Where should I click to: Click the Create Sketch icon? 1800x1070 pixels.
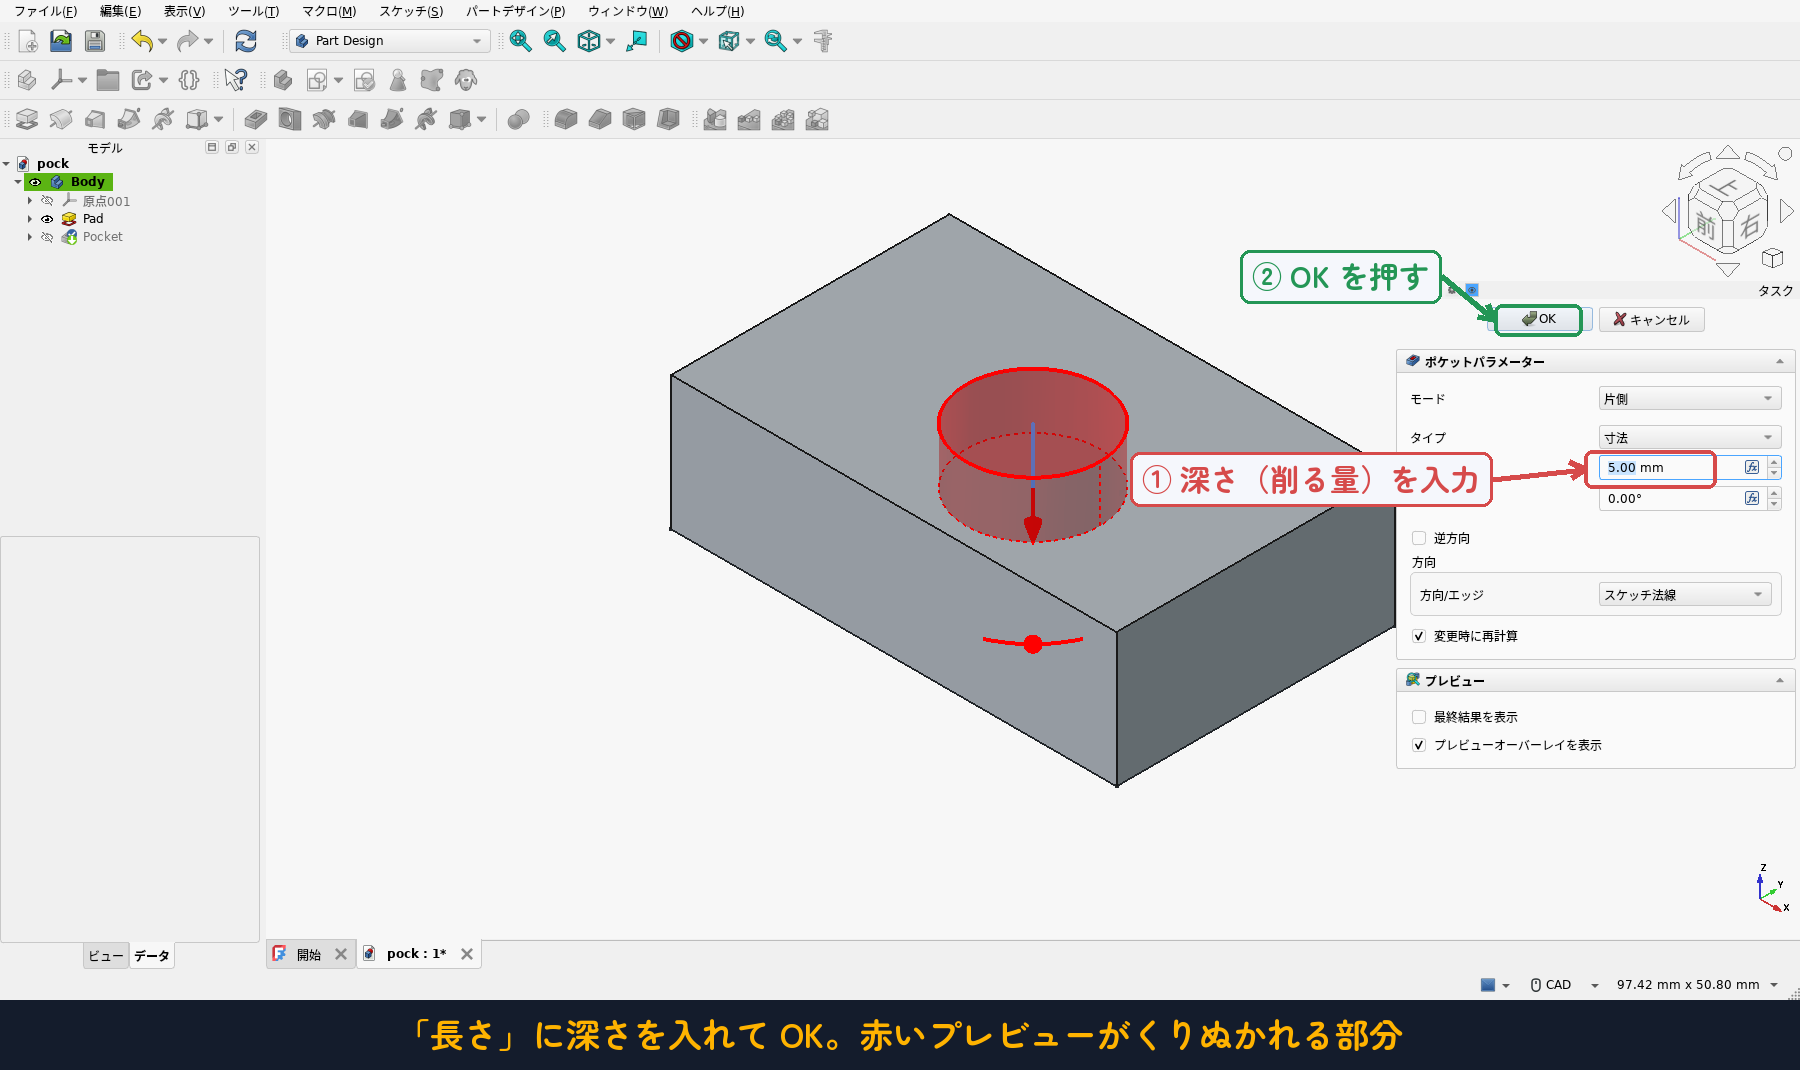317,80
